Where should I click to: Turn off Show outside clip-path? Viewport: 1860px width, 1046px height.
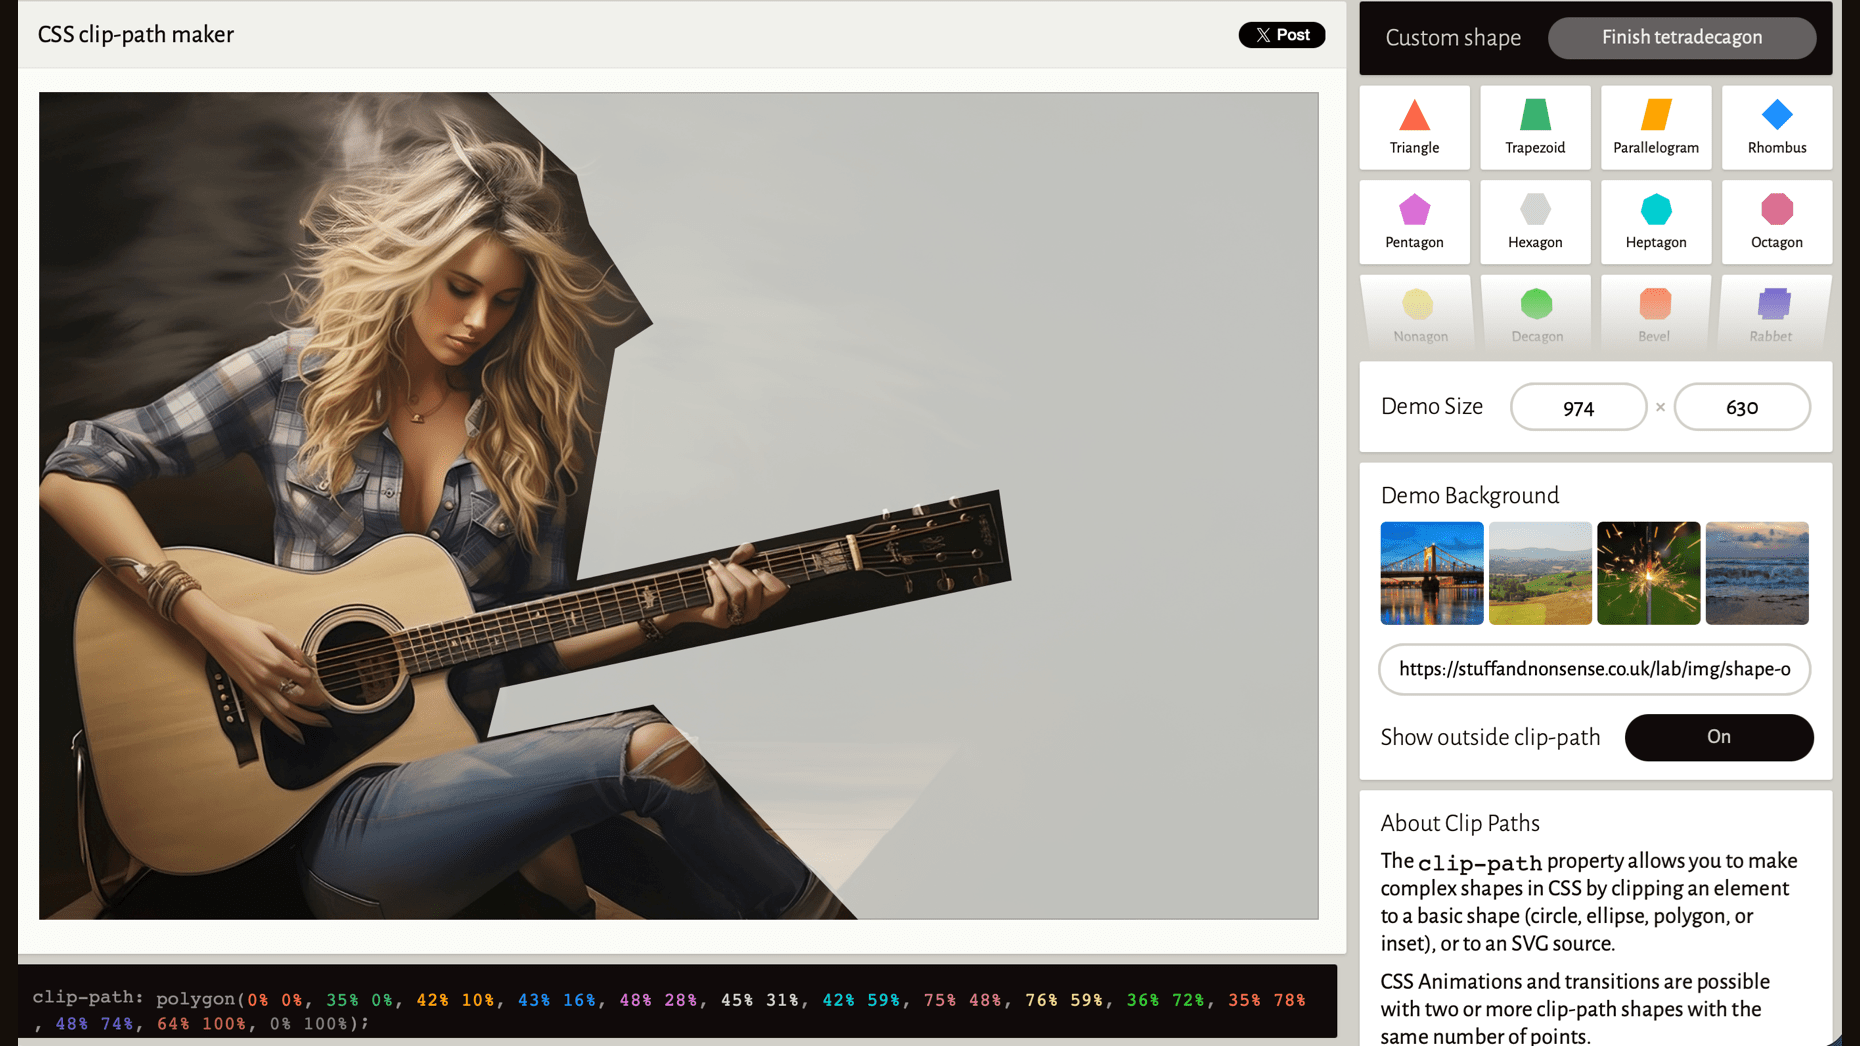tap(1718, 737)
